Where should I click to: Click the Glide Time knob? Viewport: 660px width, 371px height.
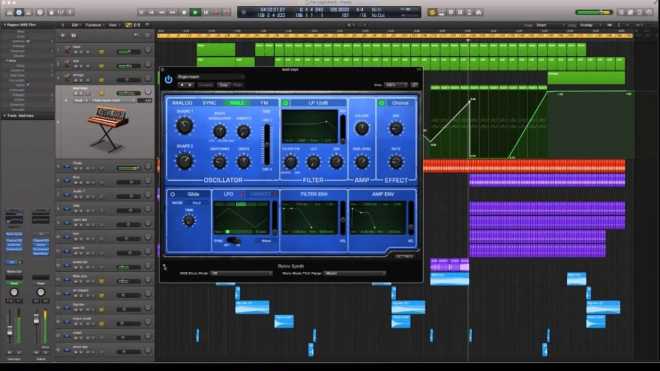tap(189, 220)
